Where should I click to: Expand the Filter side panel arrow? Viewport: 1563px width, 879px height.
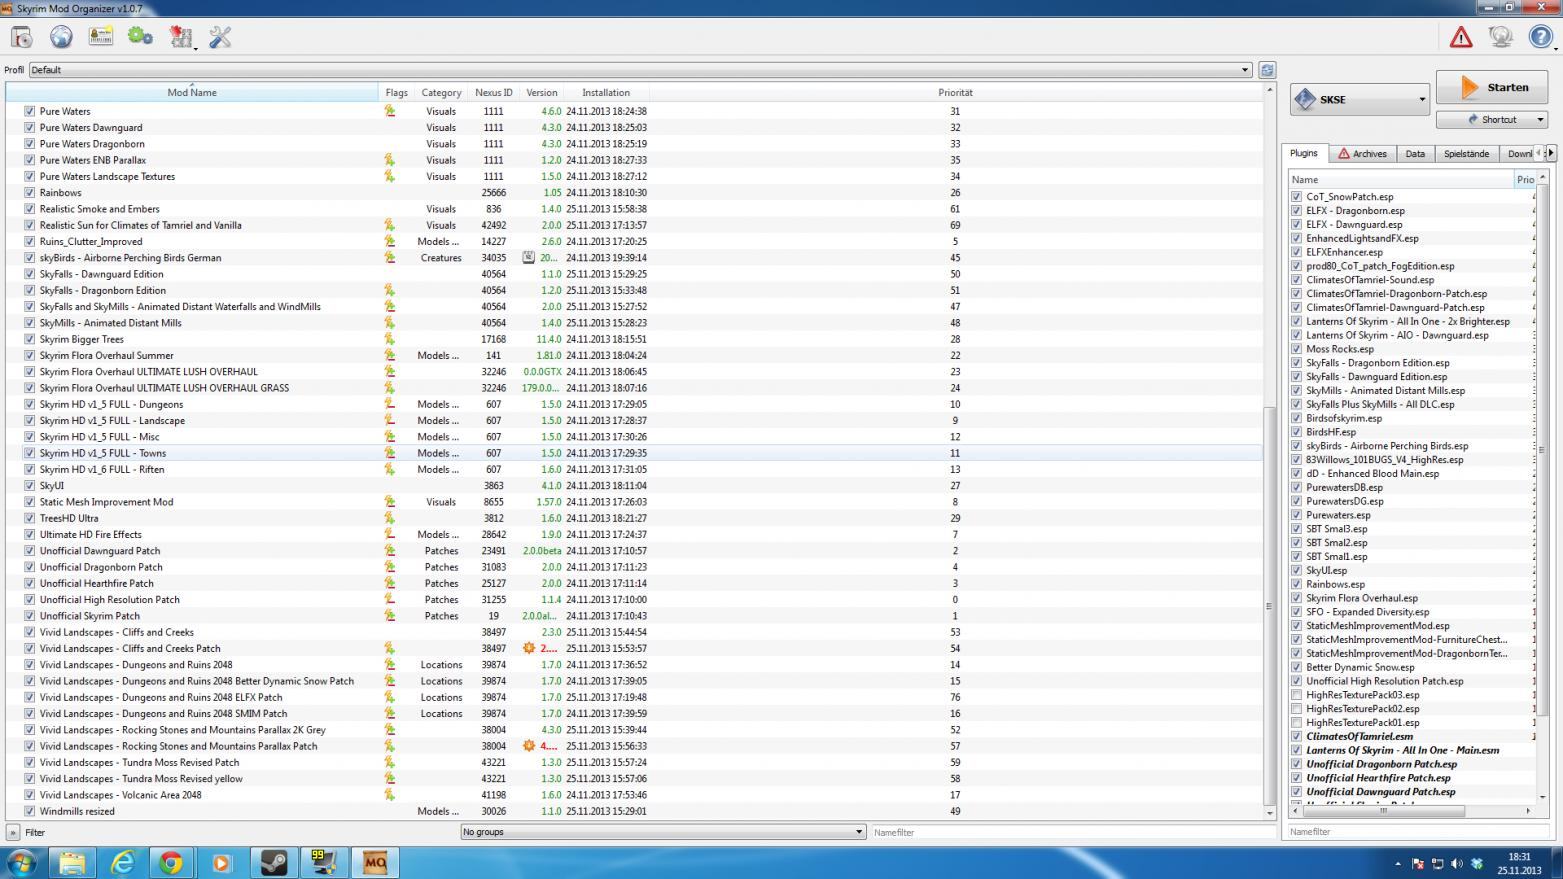click(x=13, y=832)
